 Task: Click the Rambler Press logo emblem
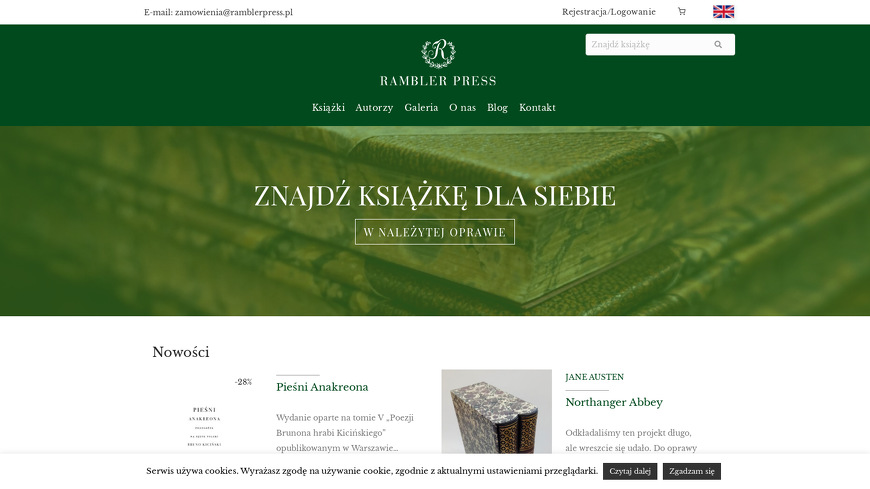[x=438, y=53]
